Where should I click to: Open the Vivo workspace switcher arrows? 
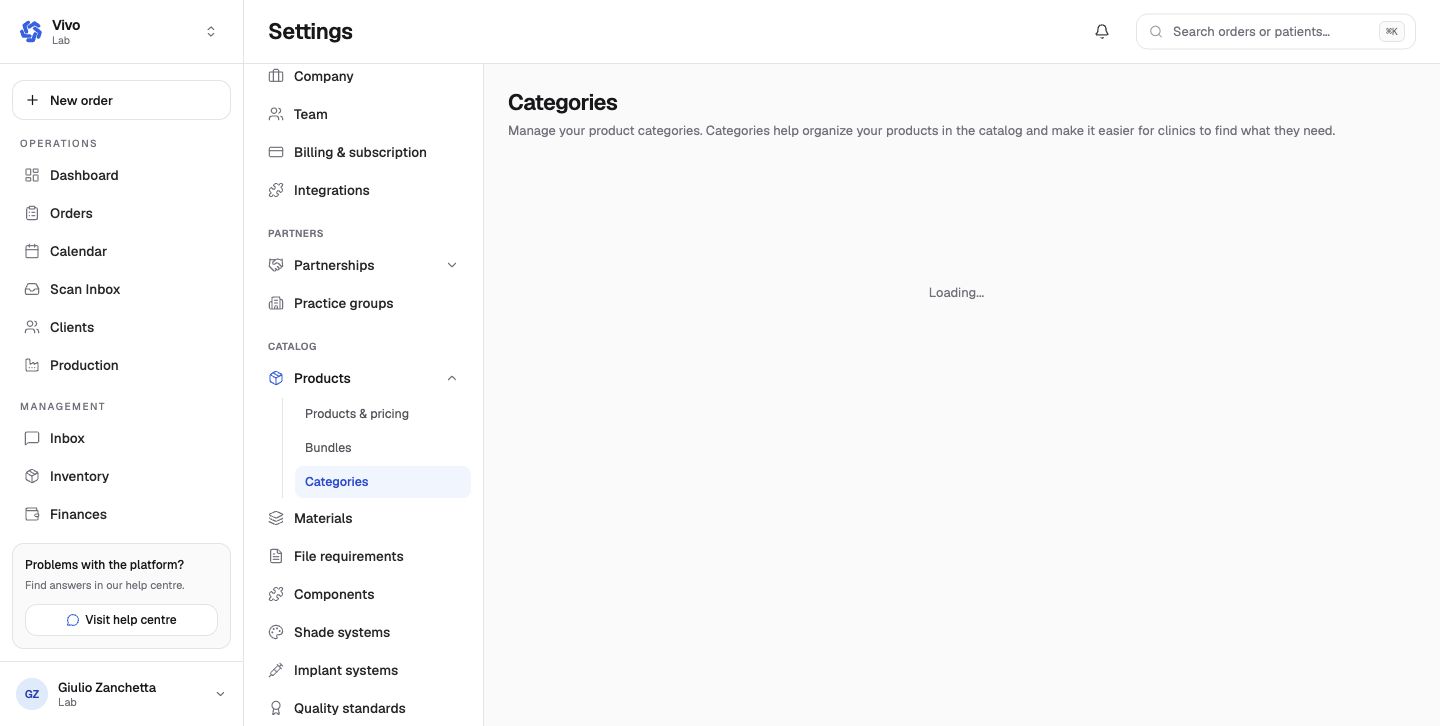click(x=211, y=32)
